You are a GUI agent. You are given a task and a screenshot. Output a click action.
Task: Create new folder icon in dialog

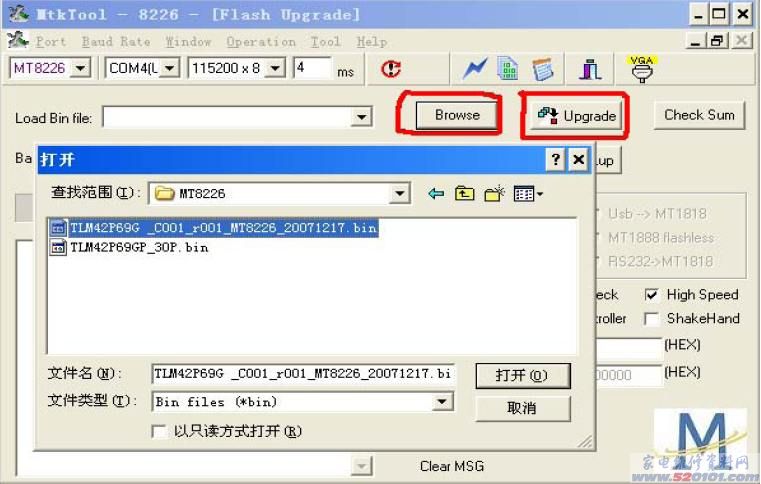click(494, 194)
